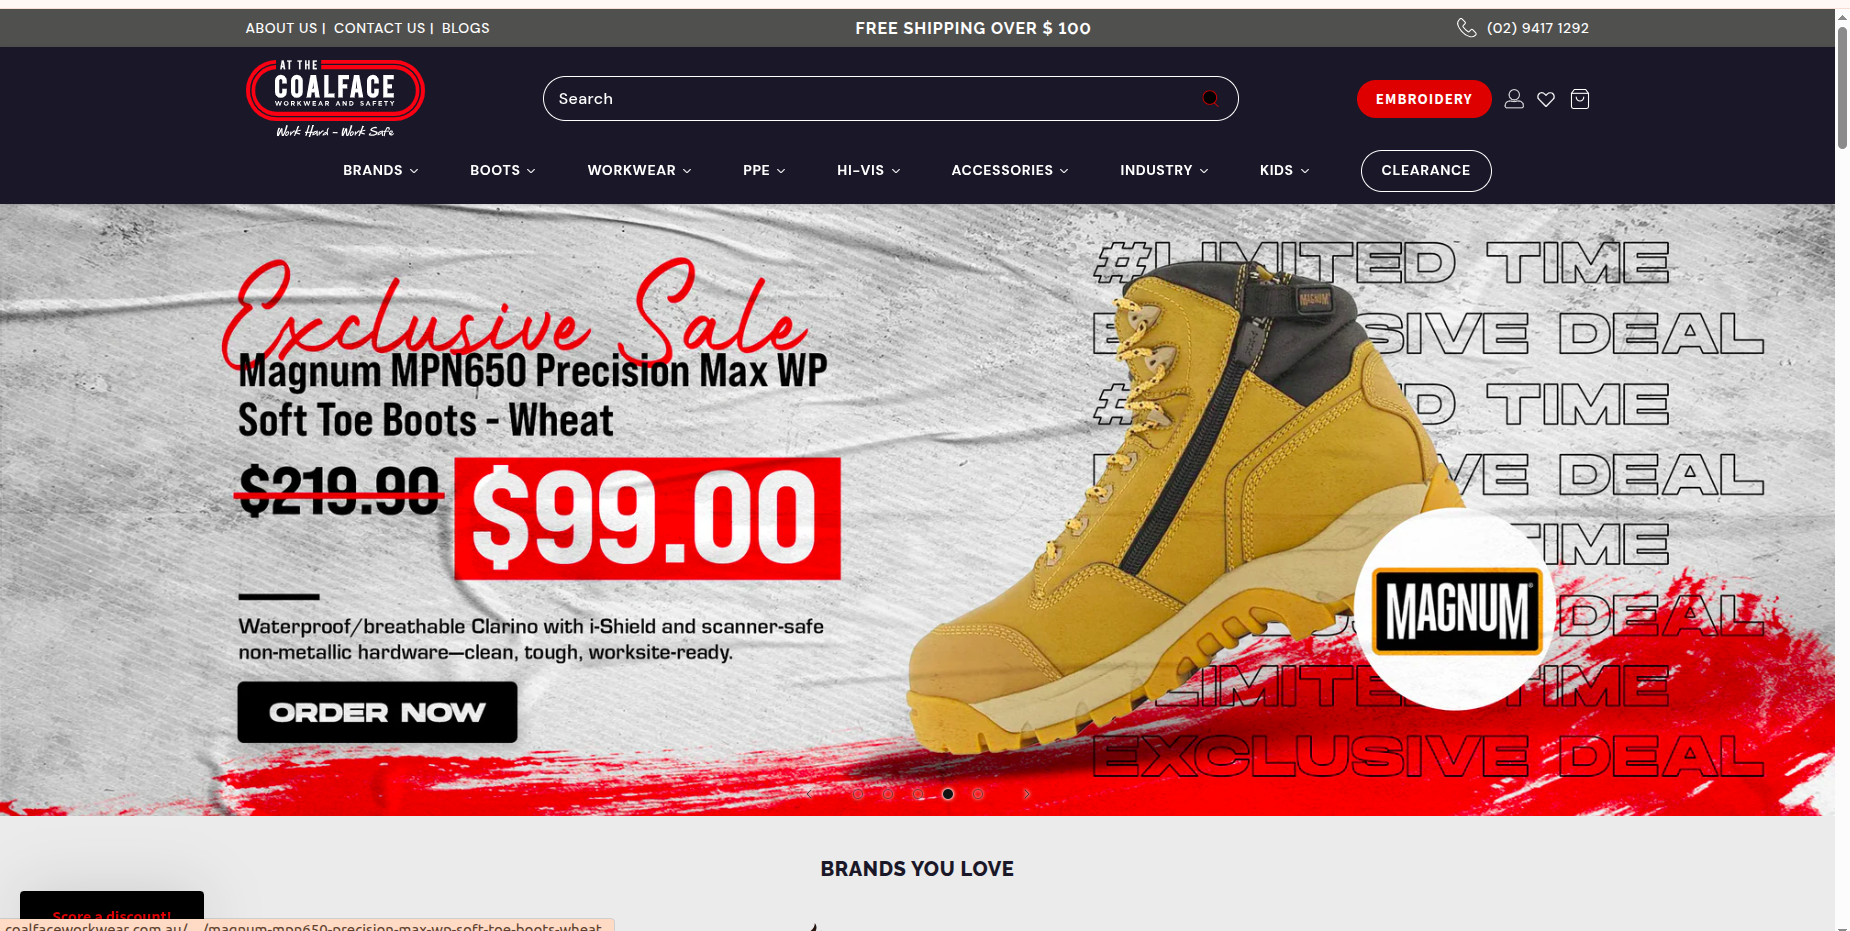Image resolution: width=1850 pixels, height=931 pixels.
Task: Go to previous banner slide arrow
Action: [x=809, y=794]
